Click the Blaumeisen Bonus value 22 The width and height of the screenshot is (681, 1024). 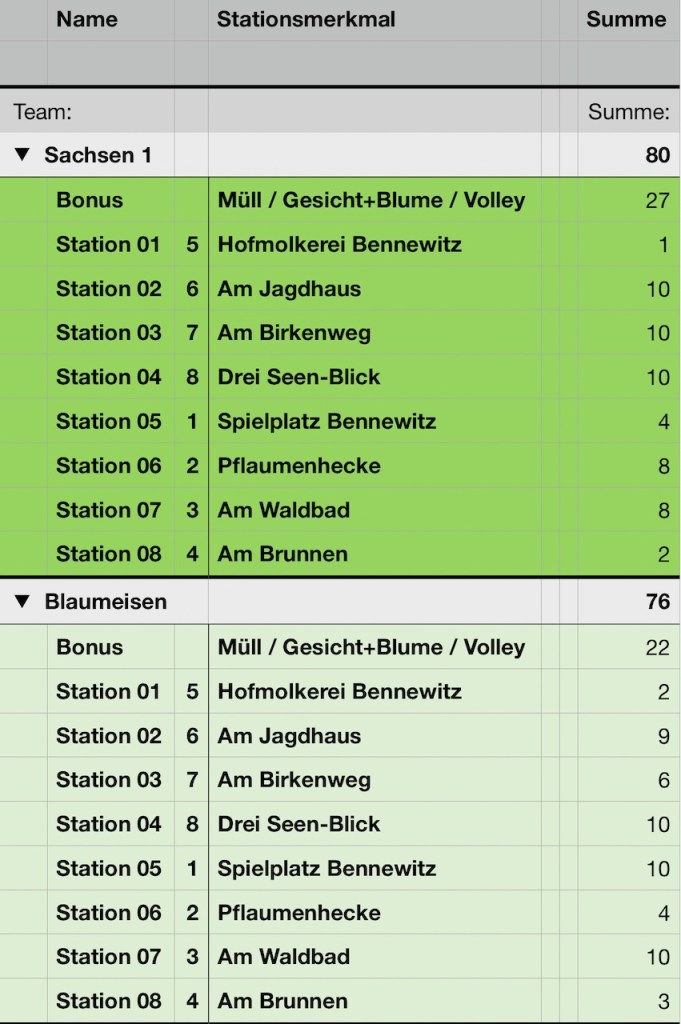coord(657,647)
